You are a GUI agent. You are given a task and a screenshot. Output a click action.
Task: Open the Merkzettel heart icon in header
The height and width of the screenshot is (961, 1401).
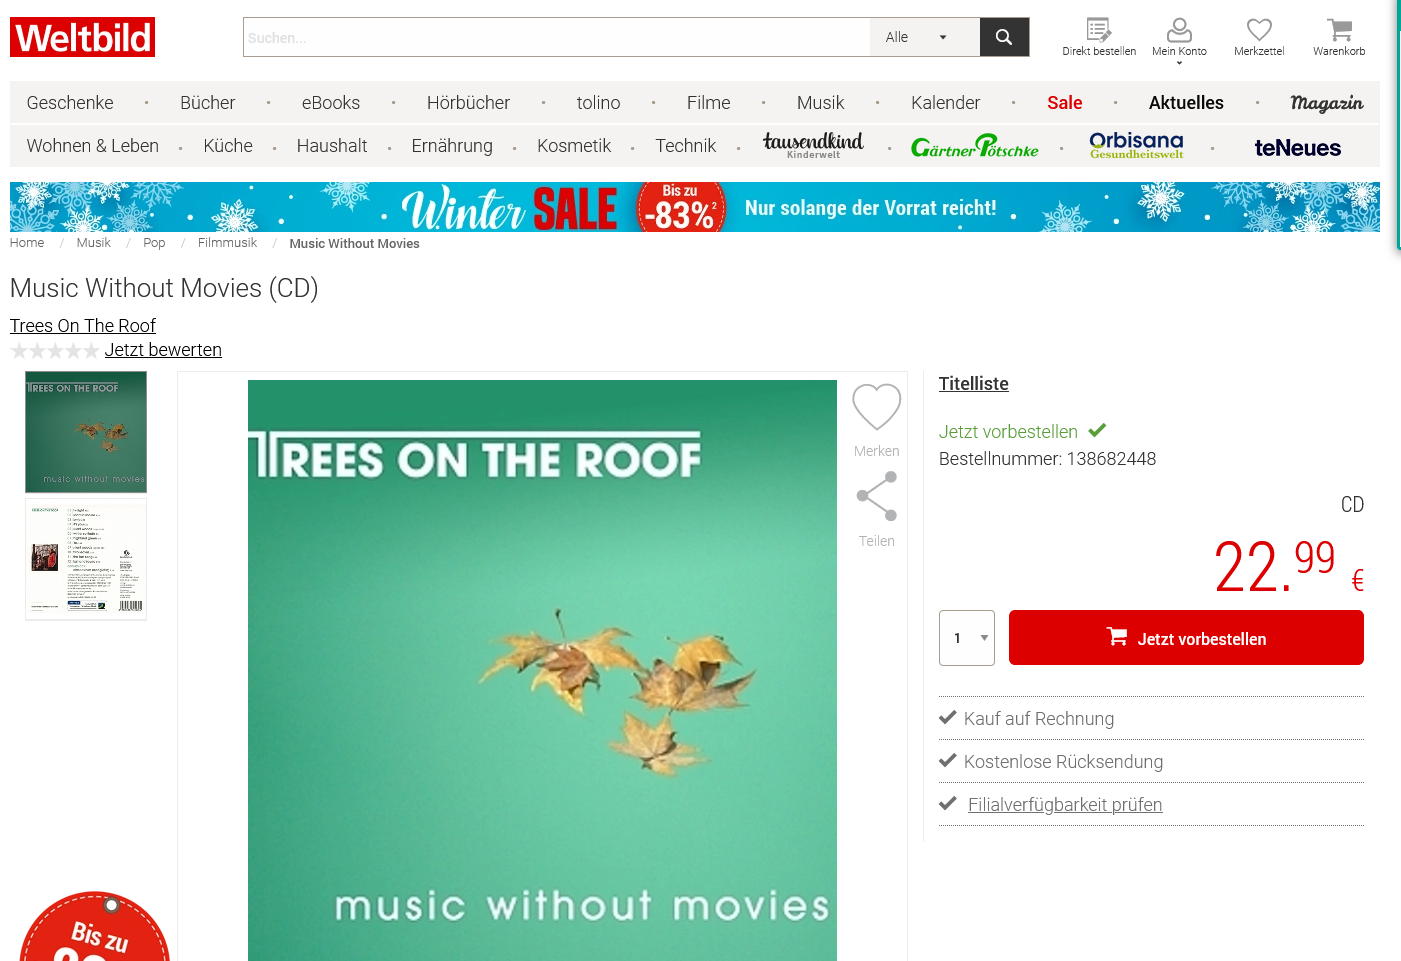pos(1259,31)
